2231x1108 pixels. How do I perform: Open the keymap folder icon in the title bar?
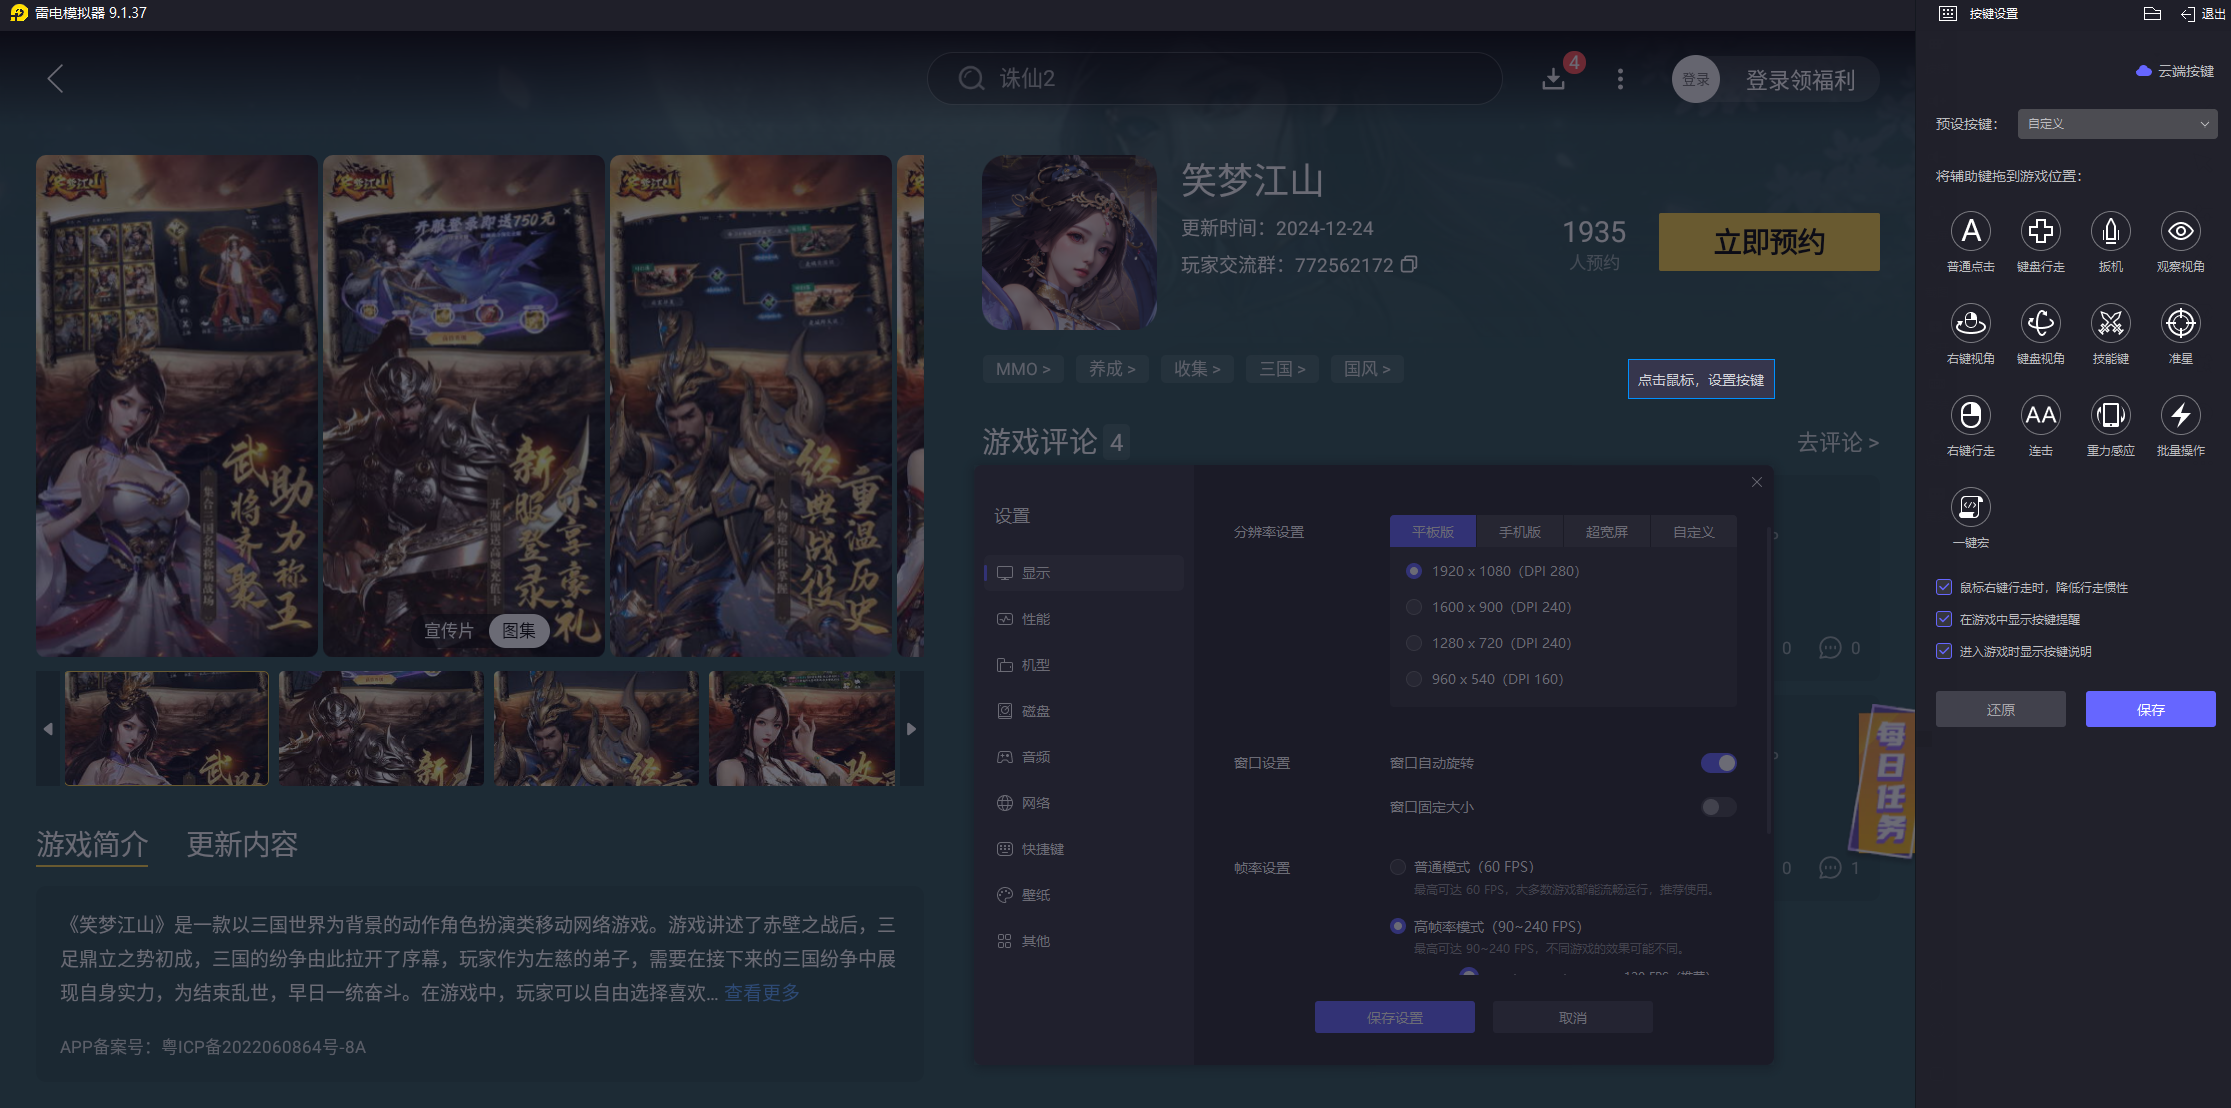pyautogui.click(x=2152, y=14)
